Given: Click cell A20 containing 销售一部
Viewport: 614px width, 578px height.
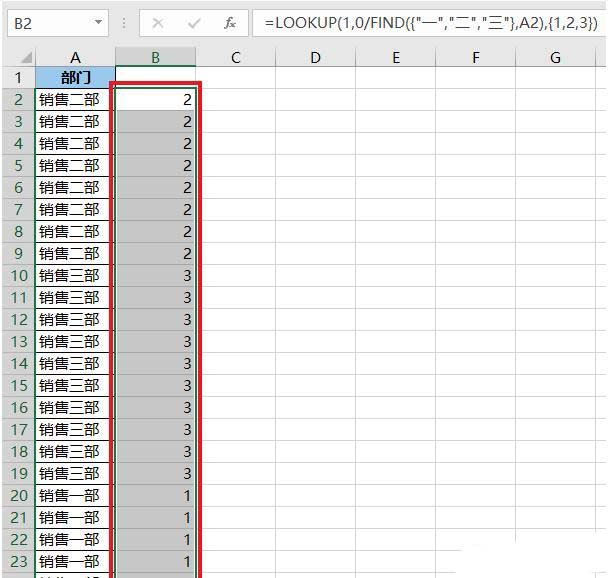Looking at the screenshot, I should click(x=75, y=495).
